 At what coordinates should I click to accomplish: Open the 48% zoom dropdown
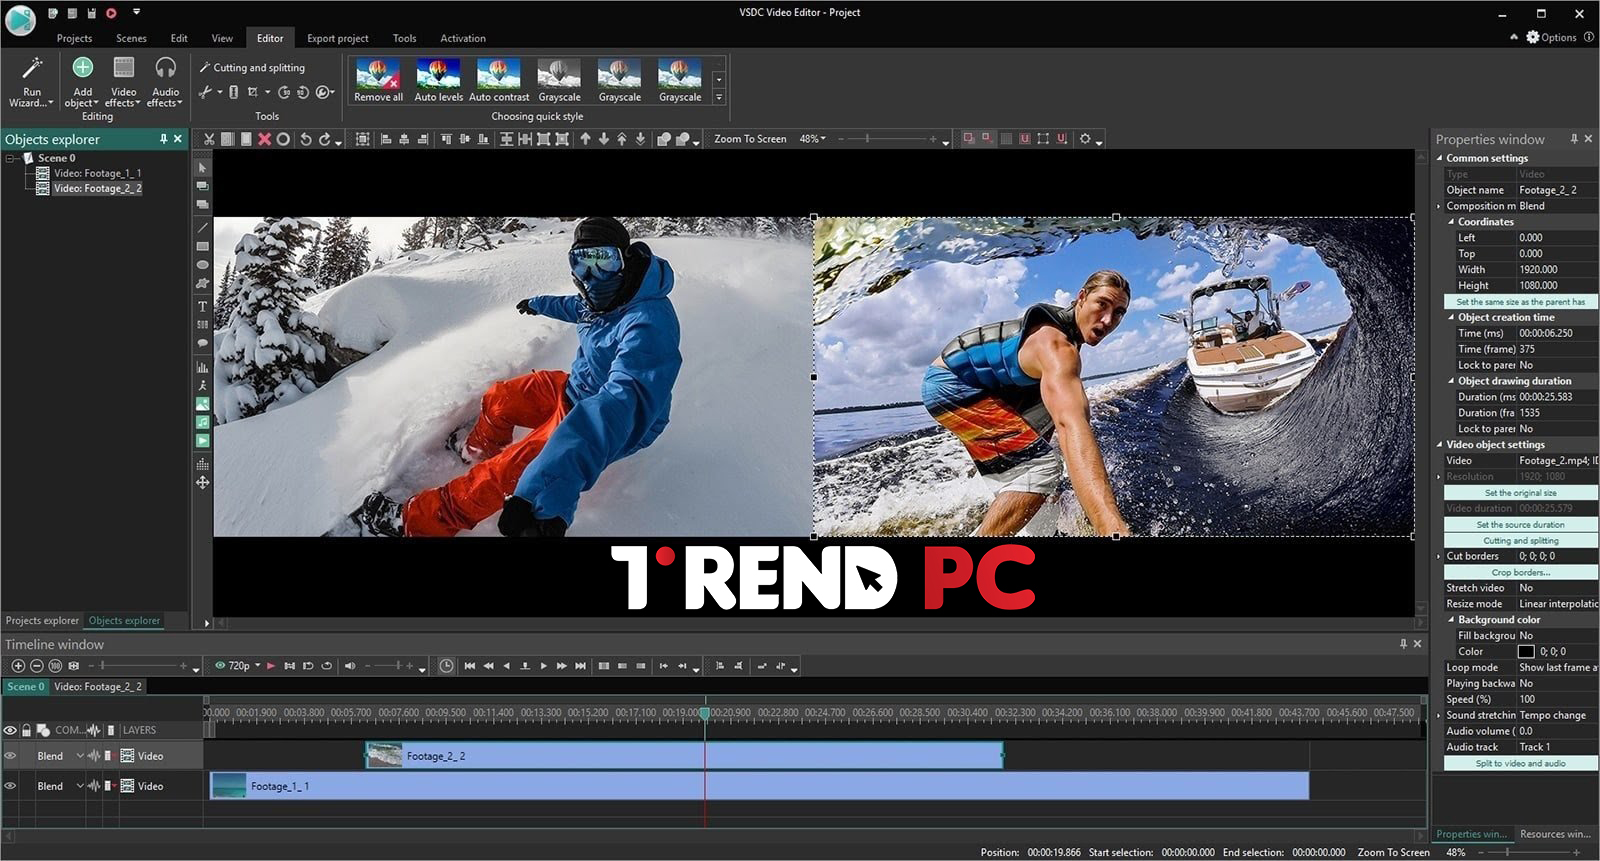(x=823, y=139)
